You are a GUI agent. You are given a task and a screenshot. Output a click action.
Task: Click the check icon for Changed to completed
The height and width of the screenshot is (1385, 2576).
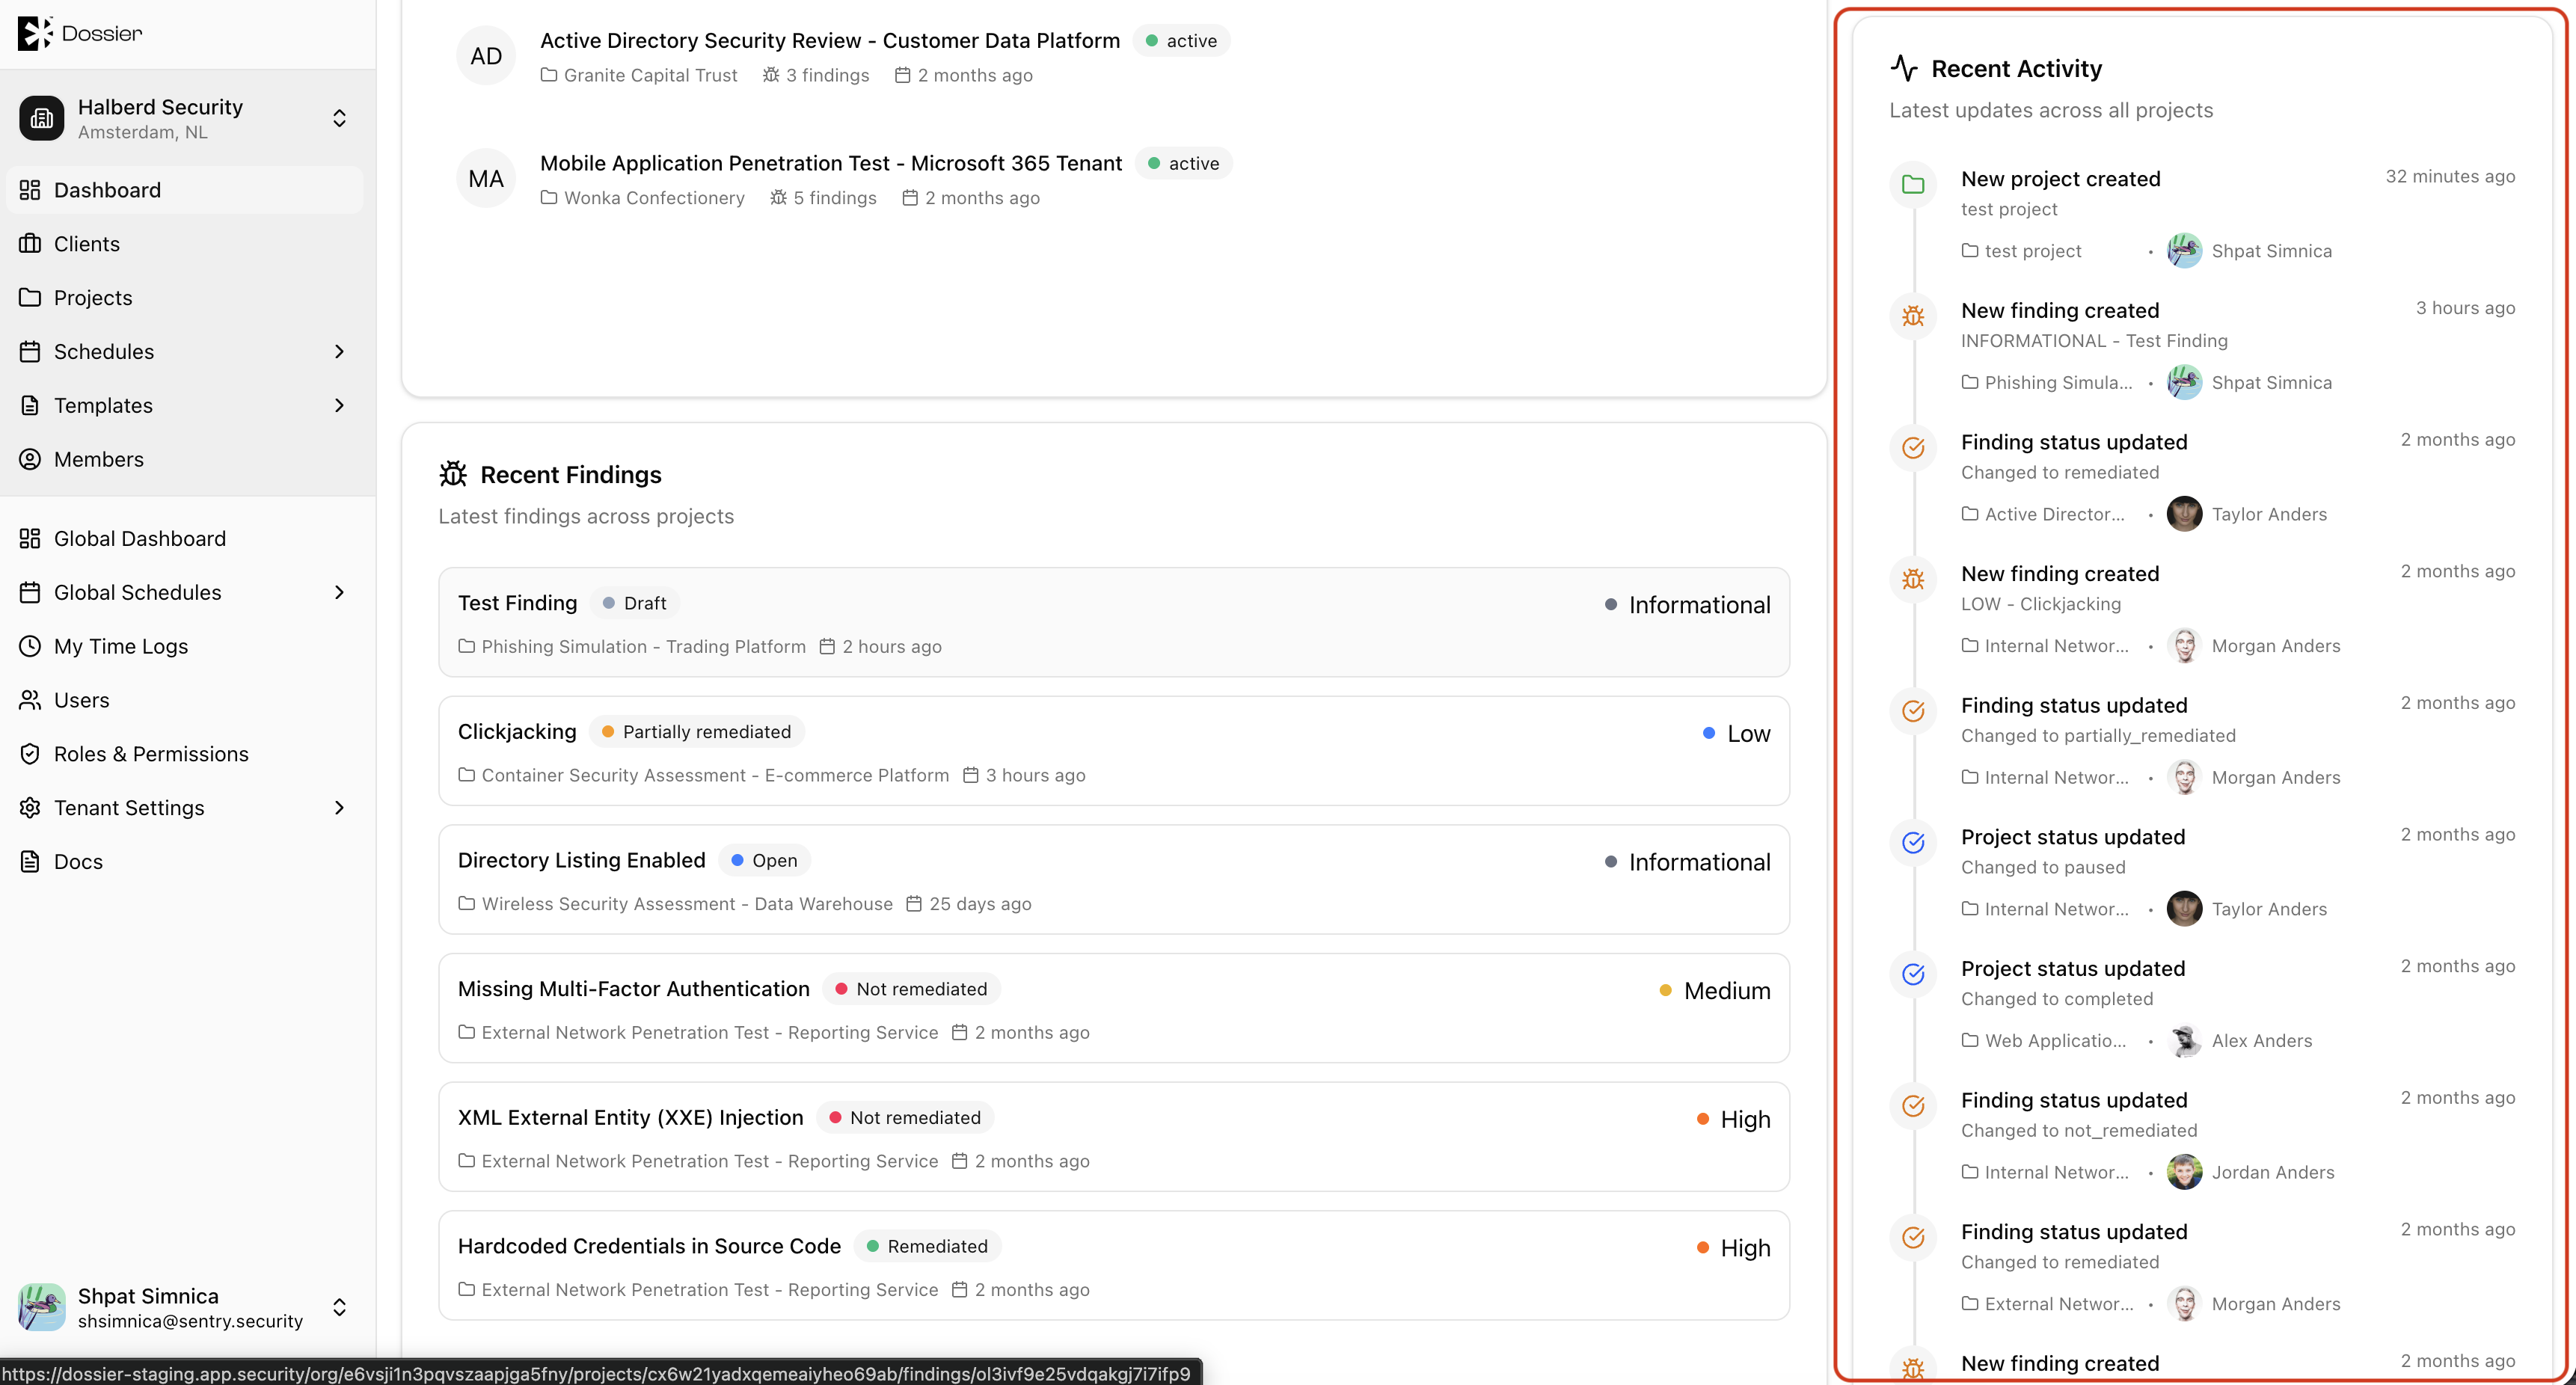(1913, 974)
